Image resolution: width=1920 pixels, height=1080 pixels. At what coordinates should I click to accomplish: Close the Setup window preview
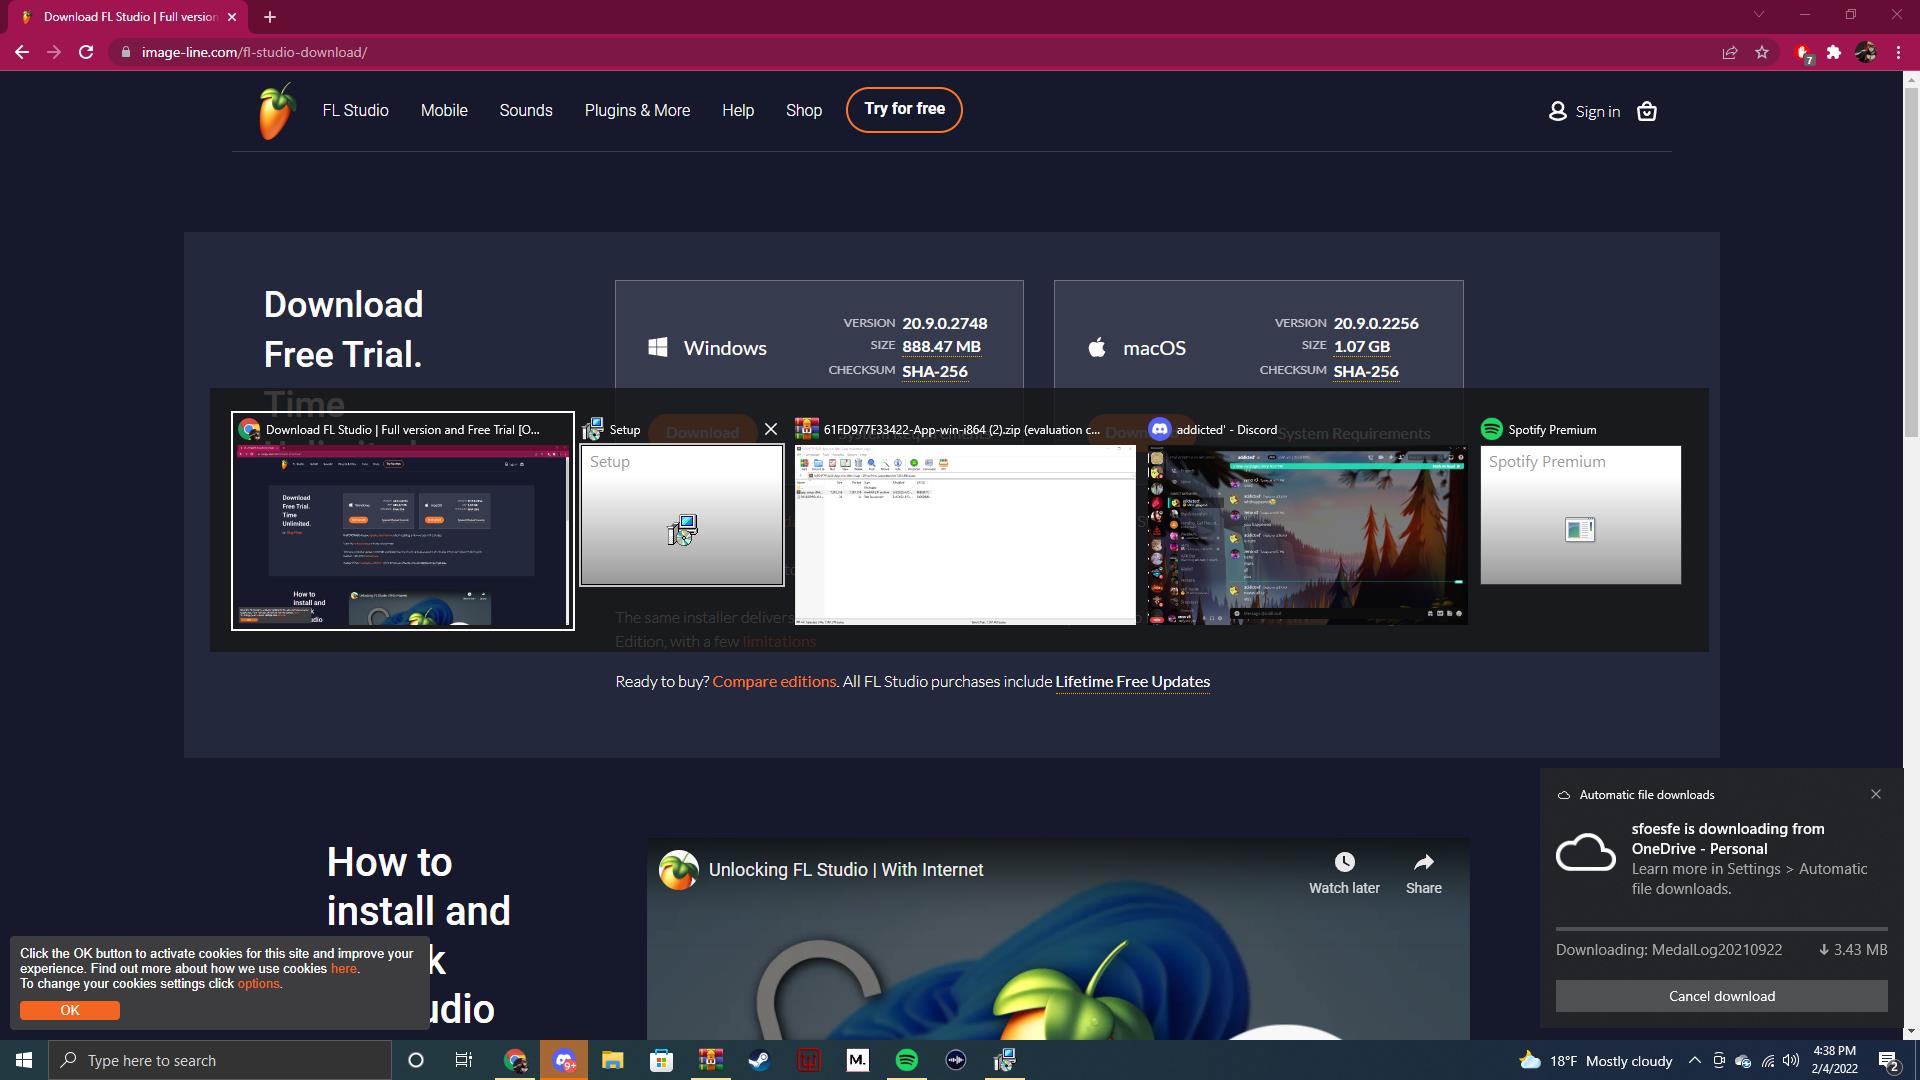pos(770,429)
